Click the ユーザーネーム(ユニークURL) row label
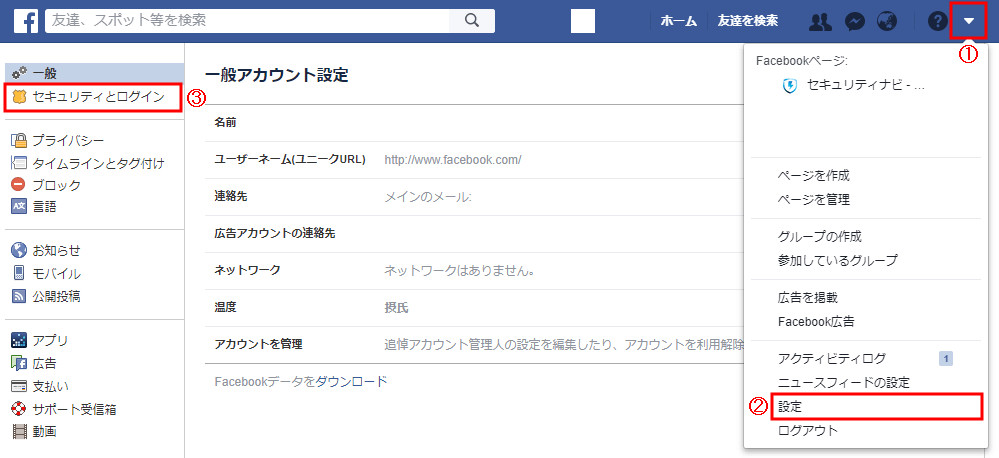999x458 pixels. point(290,159)
